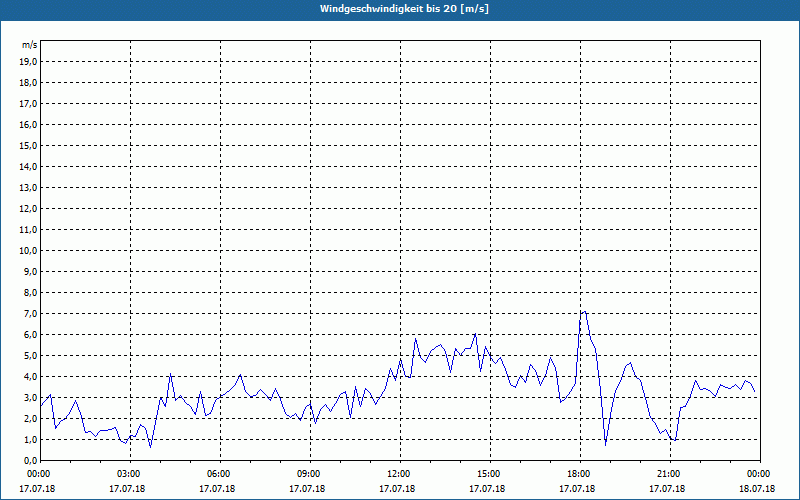Click the 10,0 y-axis label

tap(28, 251)
